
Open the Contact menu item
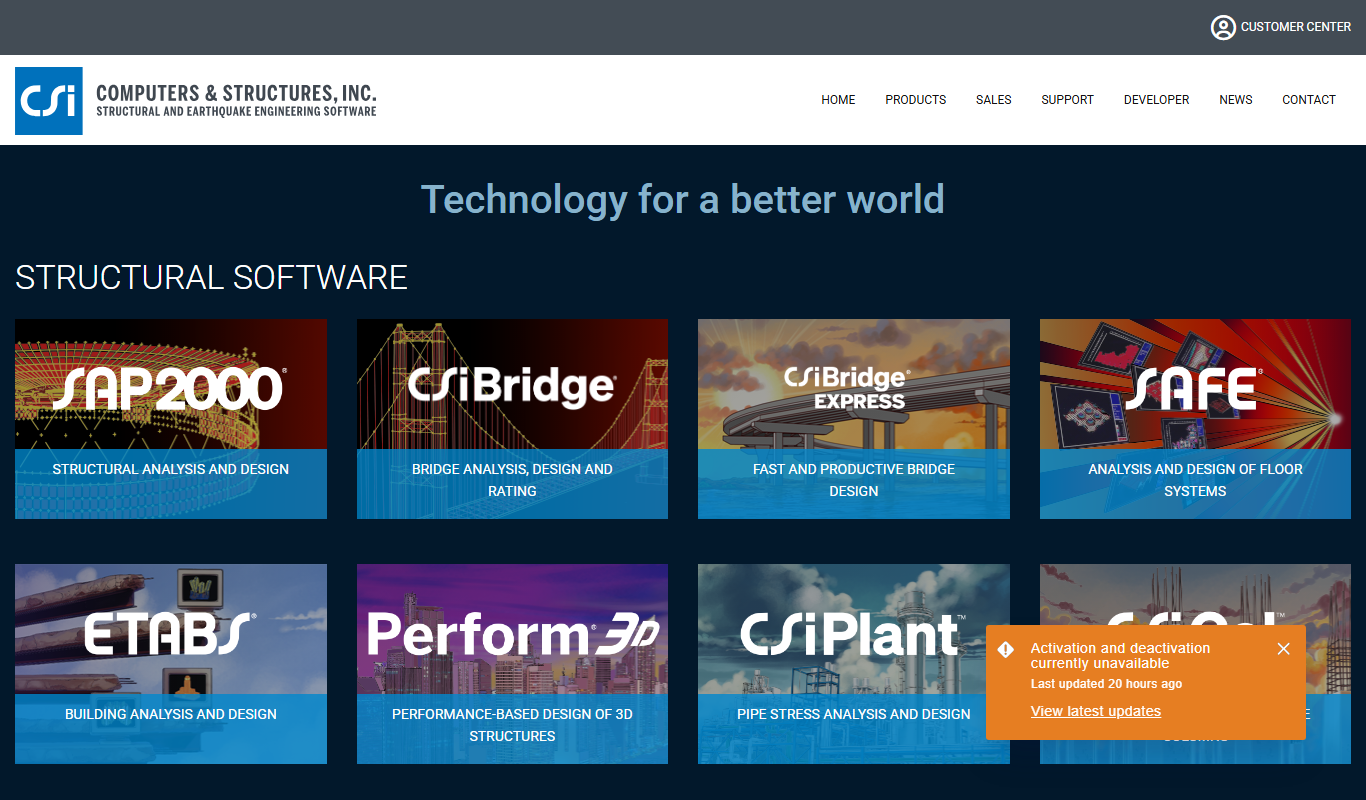click(x=1309, y=100)
